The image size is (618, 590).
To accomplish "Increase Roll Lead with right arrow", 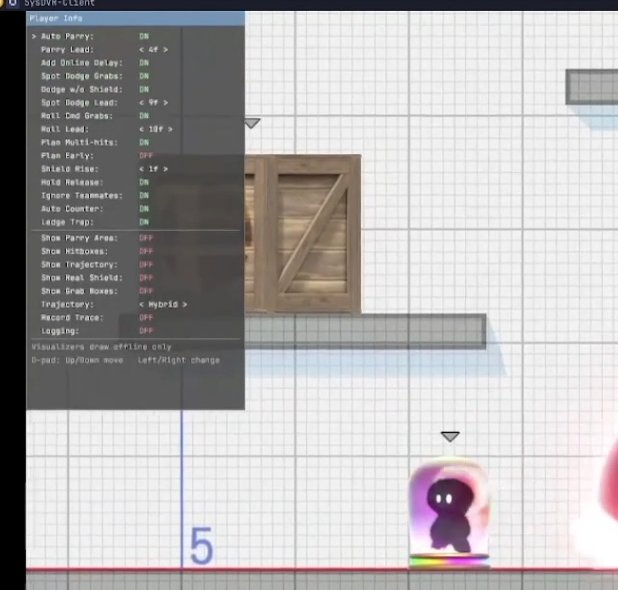I will pyautogui.click(x=170, y=129).
